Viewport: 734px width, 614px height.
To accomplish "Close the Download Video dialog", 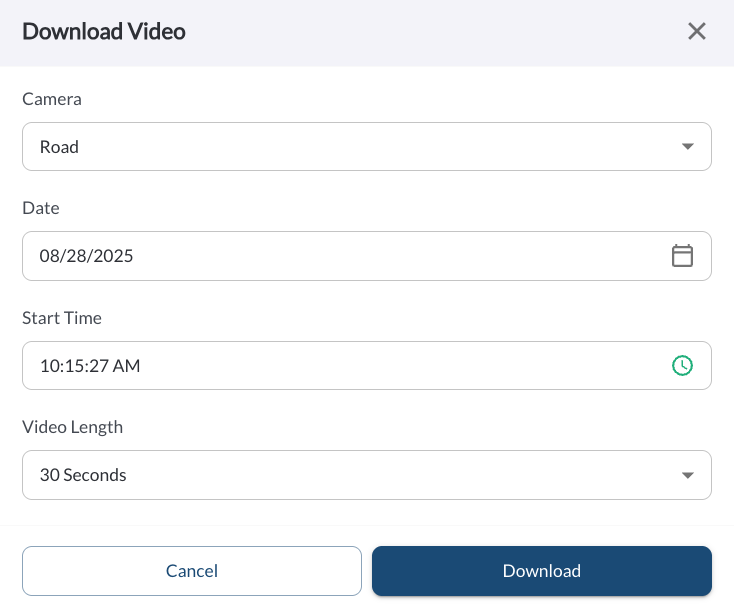I will (697, 31).
